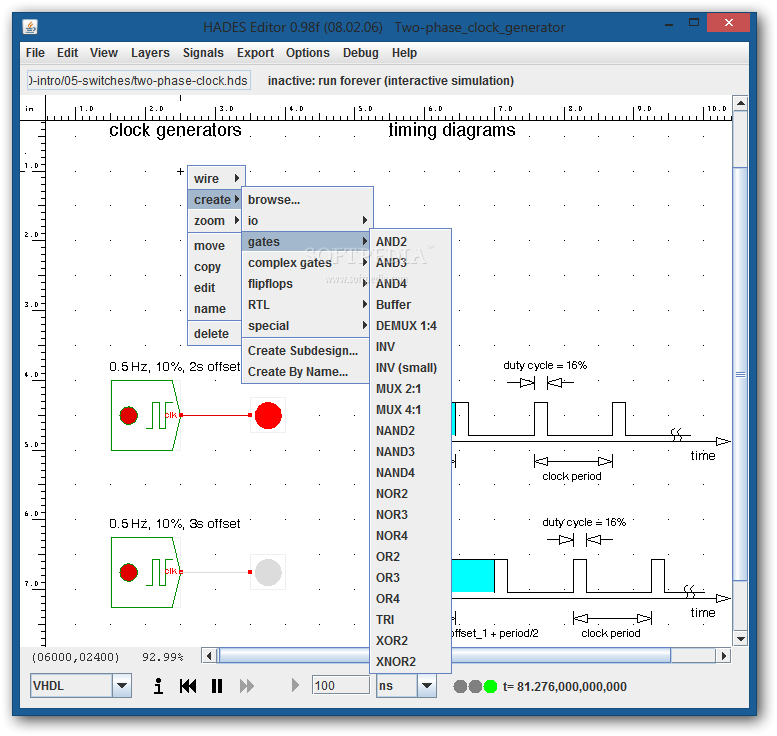
Task: Create an AND3 gate
Action: 410,263
